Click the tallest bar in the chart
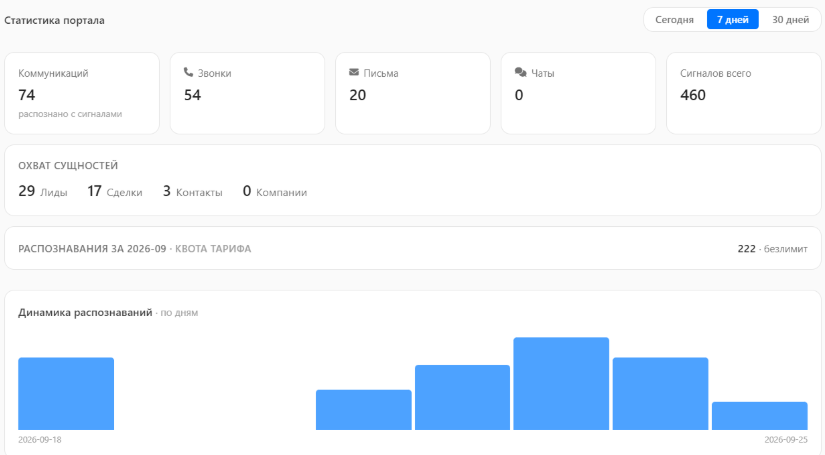Image resolution: width=825 pixels, height=455 pixels. pyautogui.click(x=561, y=383)
